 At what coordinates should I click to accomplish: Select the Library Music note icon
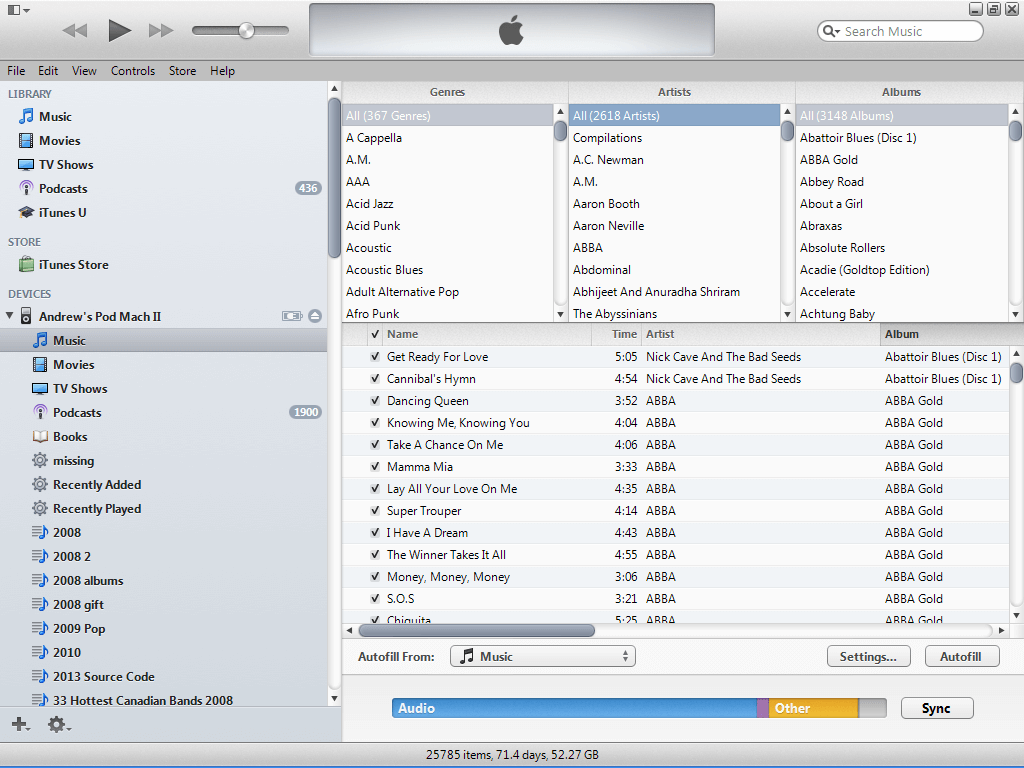26,116
